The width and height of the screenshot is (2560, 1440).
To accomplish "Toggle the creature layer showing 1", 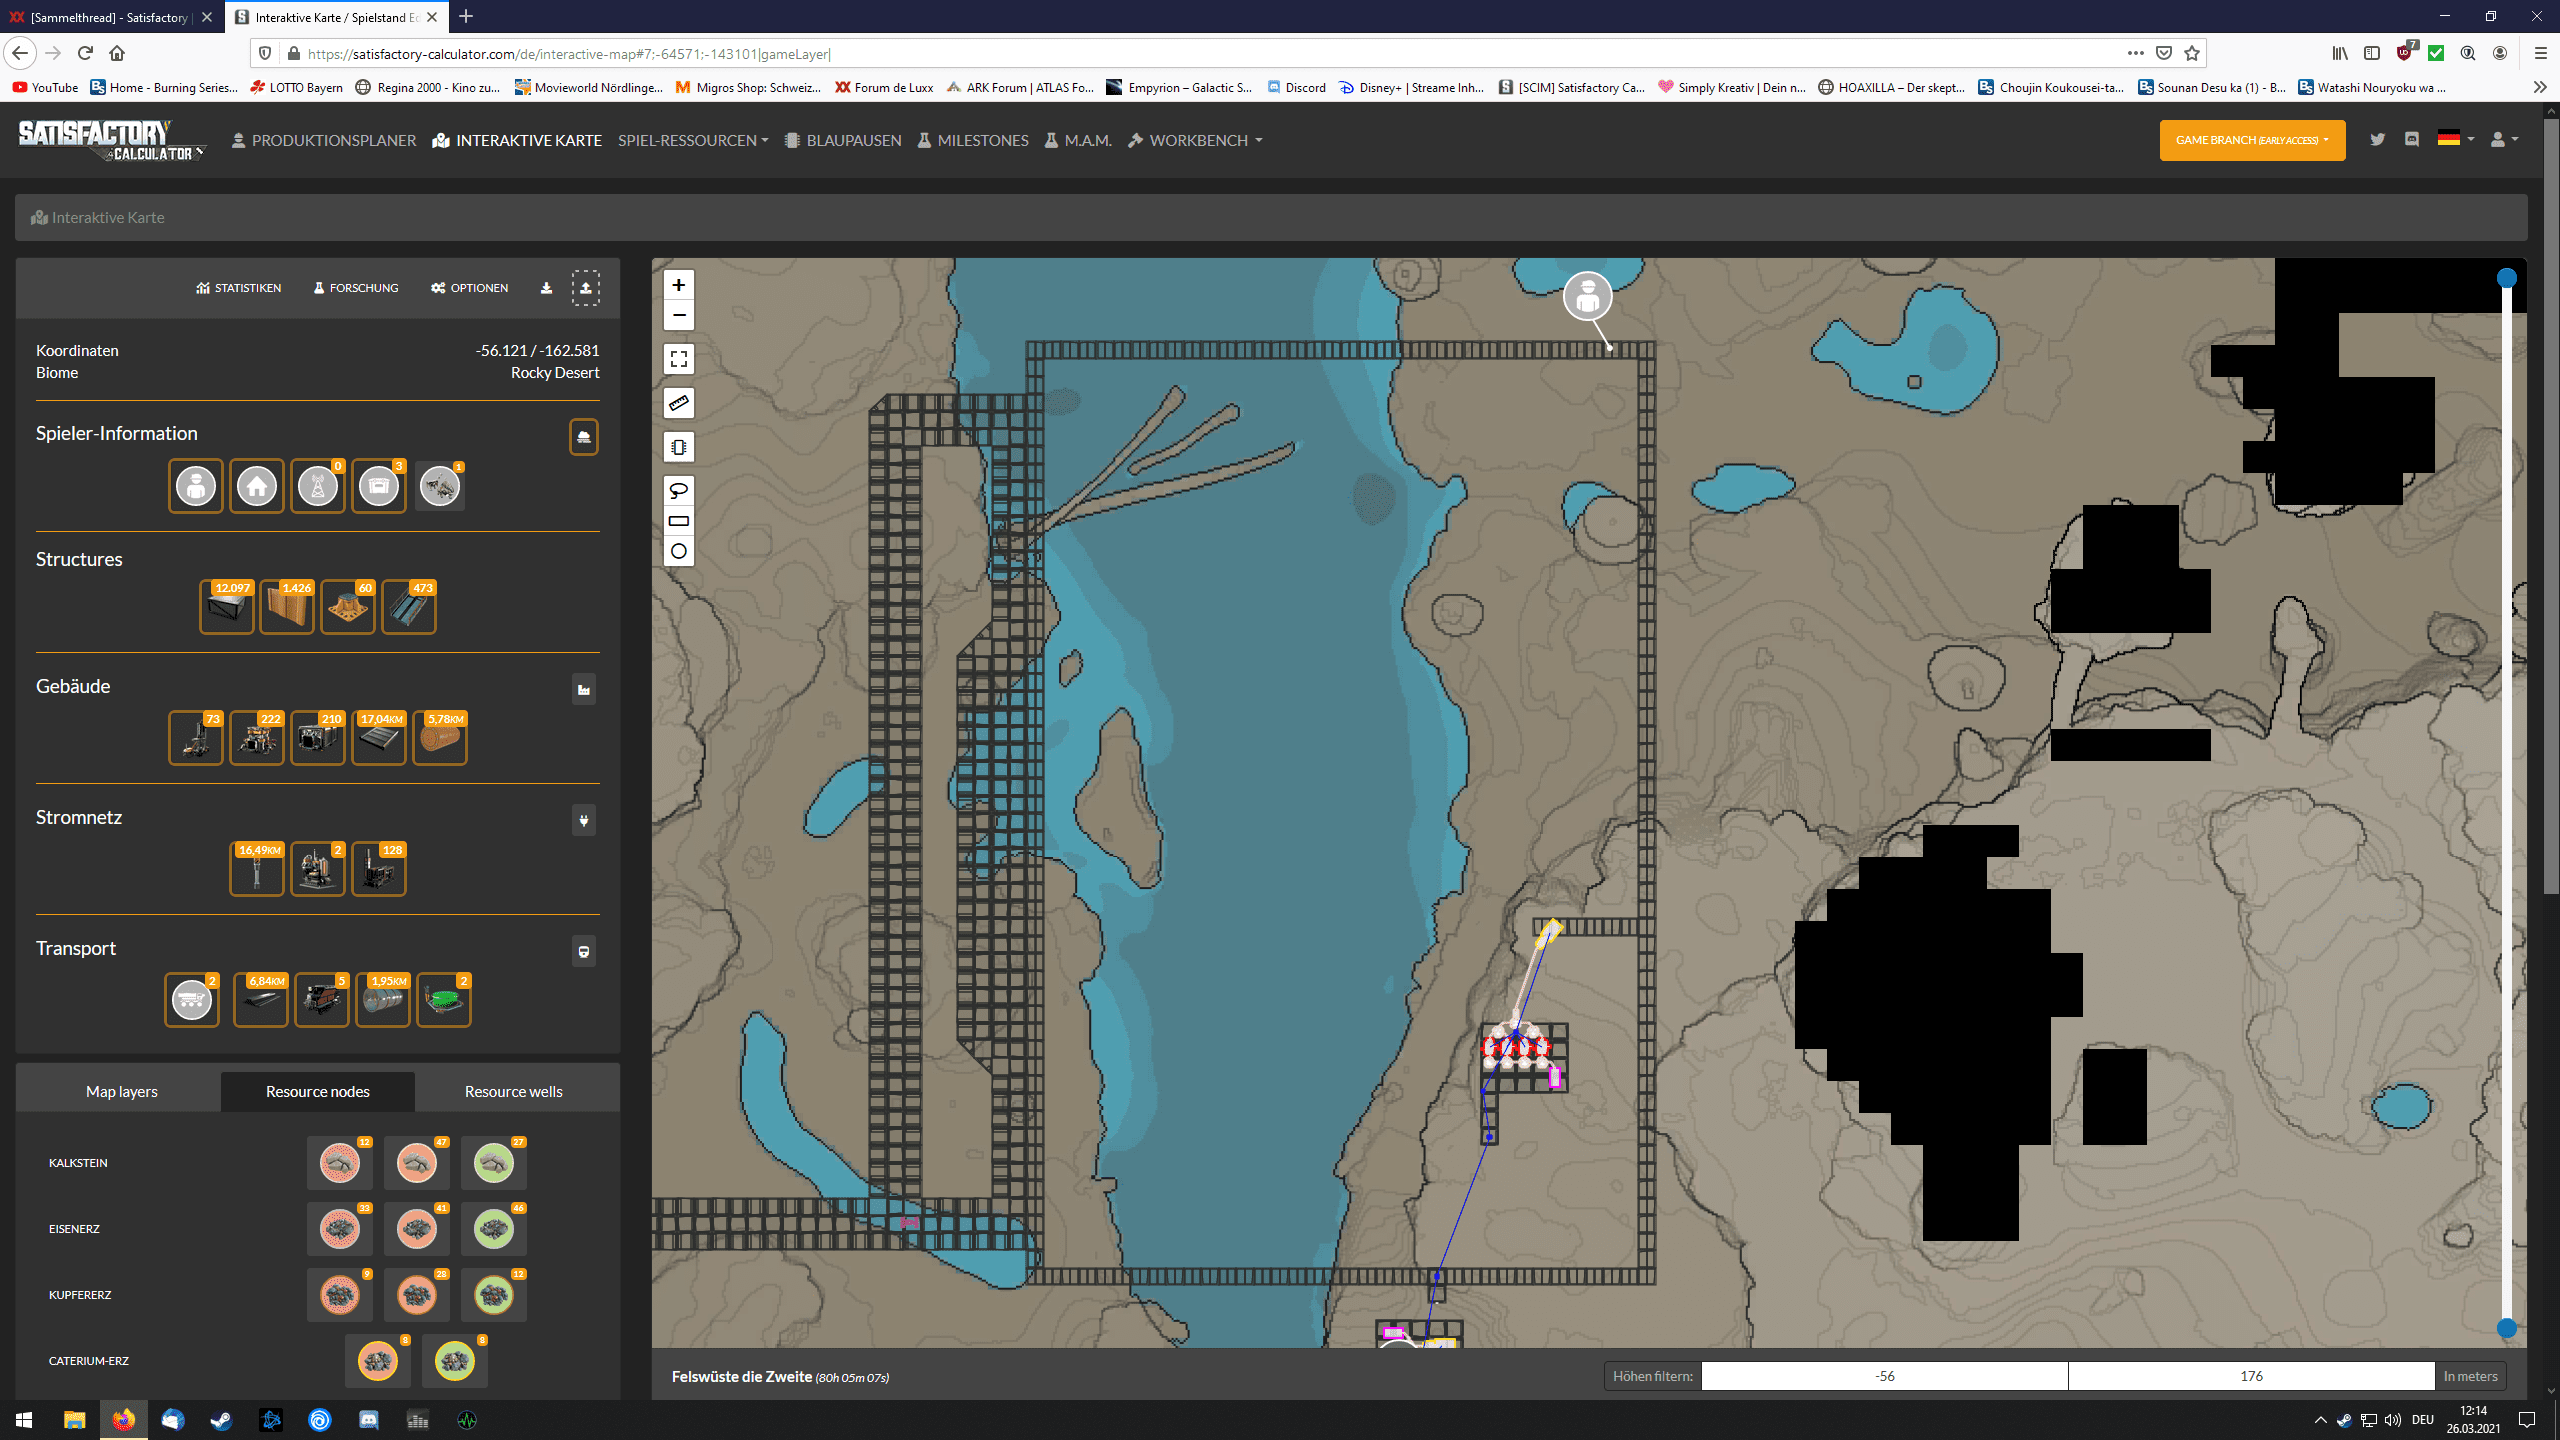I will pyautogui.click(x=440, y=487).
